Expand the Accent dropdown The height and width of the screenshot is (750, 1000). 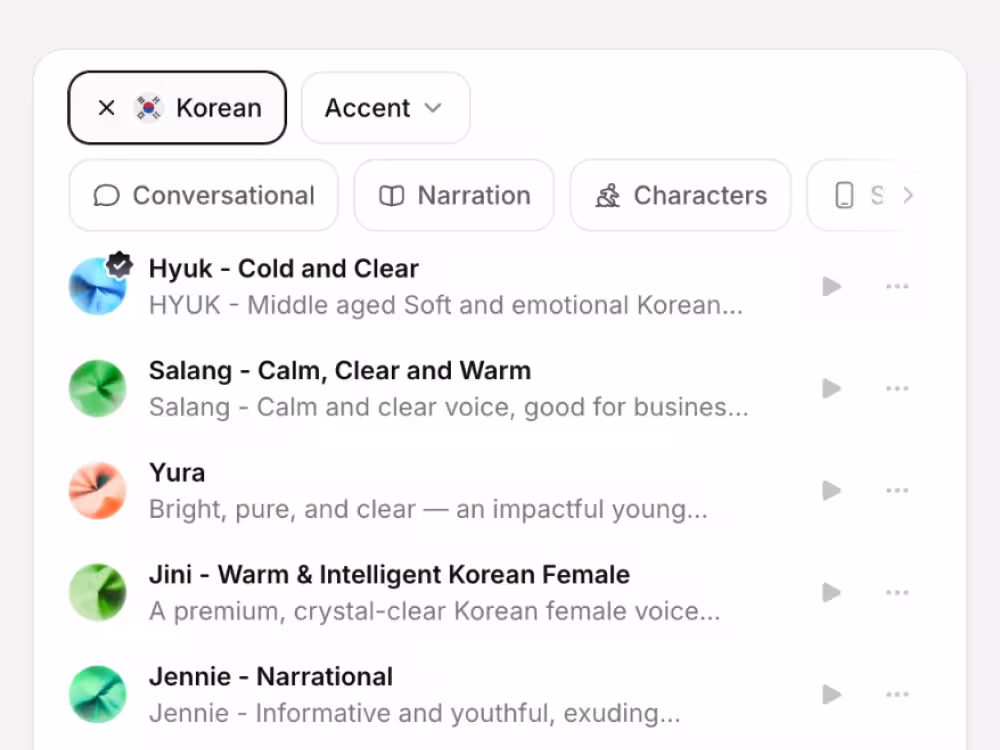point(385,108)
